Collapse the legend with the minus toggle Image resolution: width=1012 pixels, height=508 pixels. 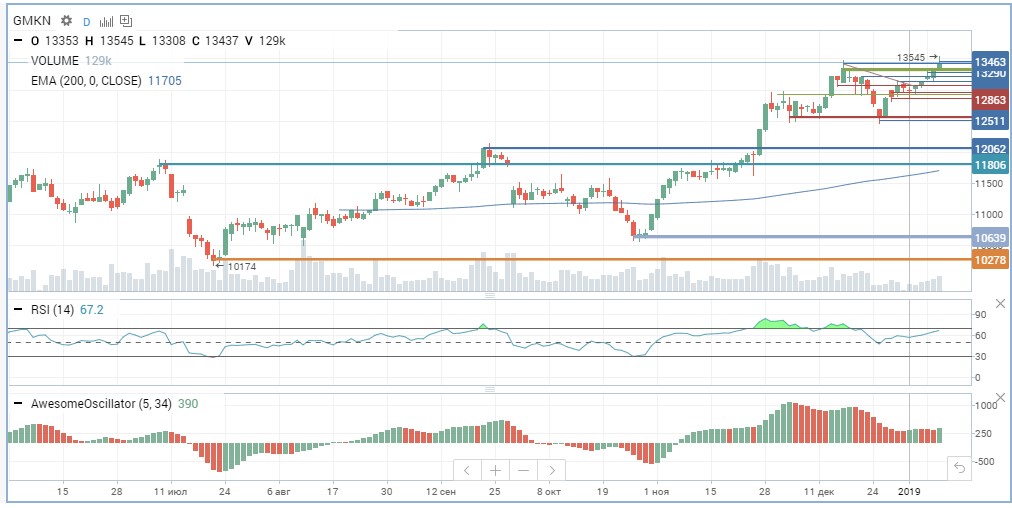19,41
